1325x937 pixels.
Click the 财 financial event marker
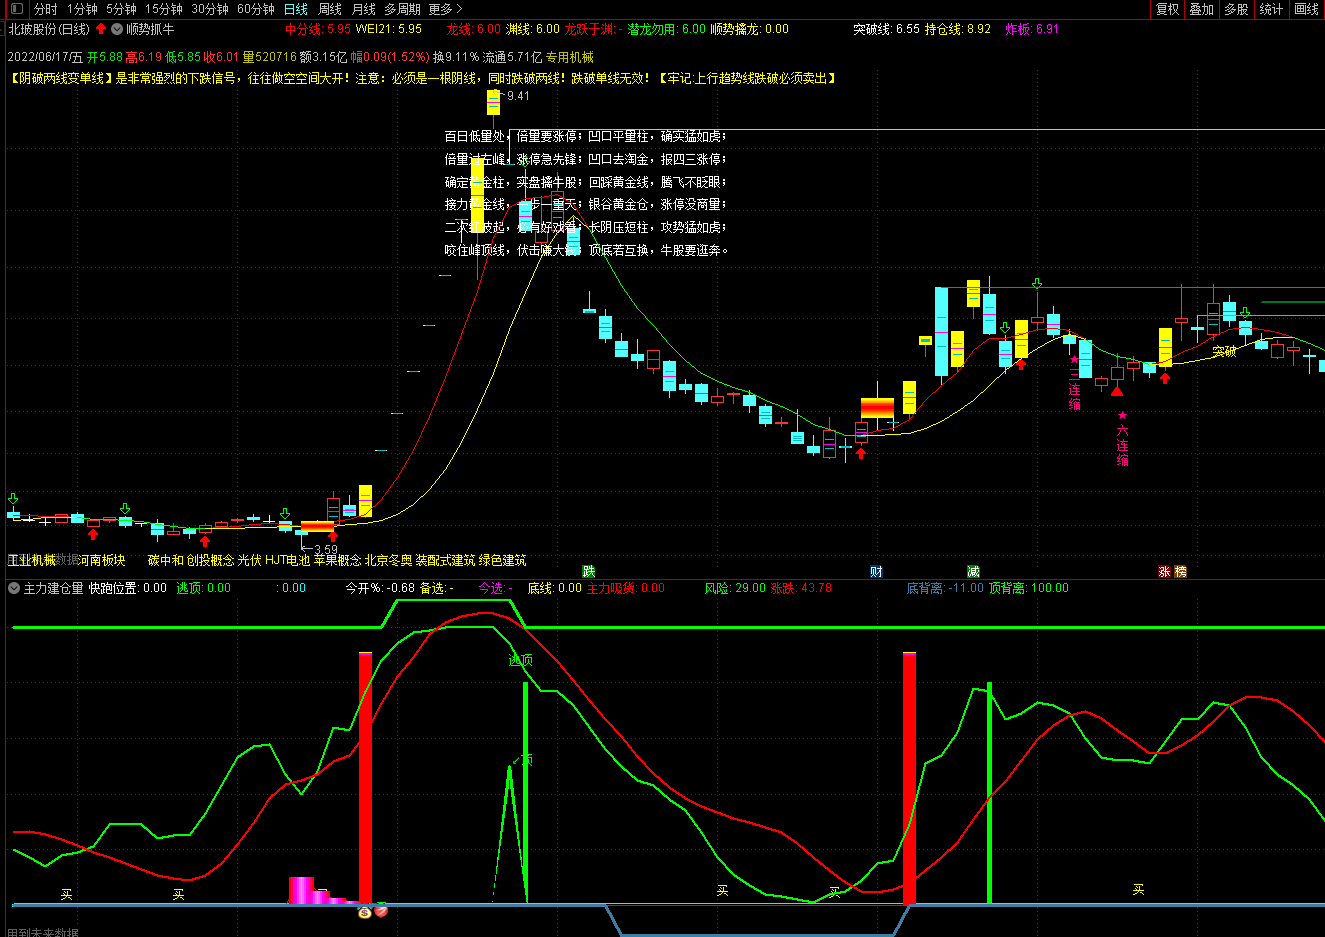click(x=876, y=572)
